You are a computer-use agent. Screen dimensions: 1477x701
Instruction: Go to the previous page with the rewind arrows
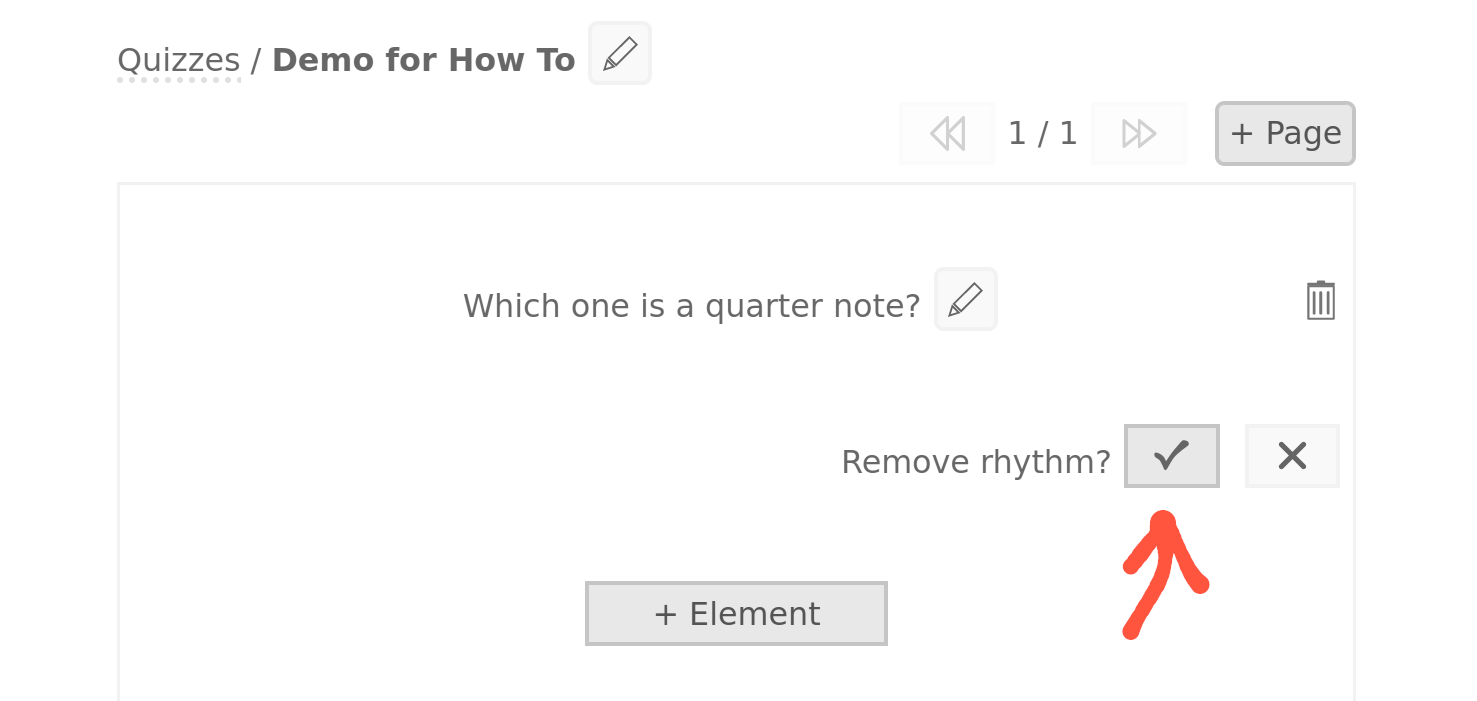(947, 133)
